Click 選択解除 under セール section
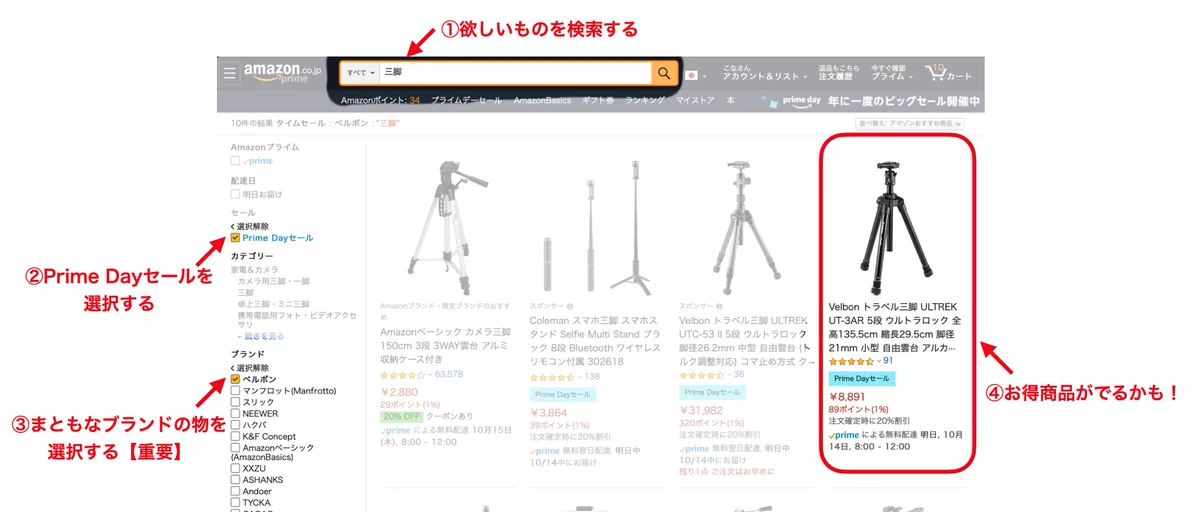 pyautogui.click(x=250, y=226)
